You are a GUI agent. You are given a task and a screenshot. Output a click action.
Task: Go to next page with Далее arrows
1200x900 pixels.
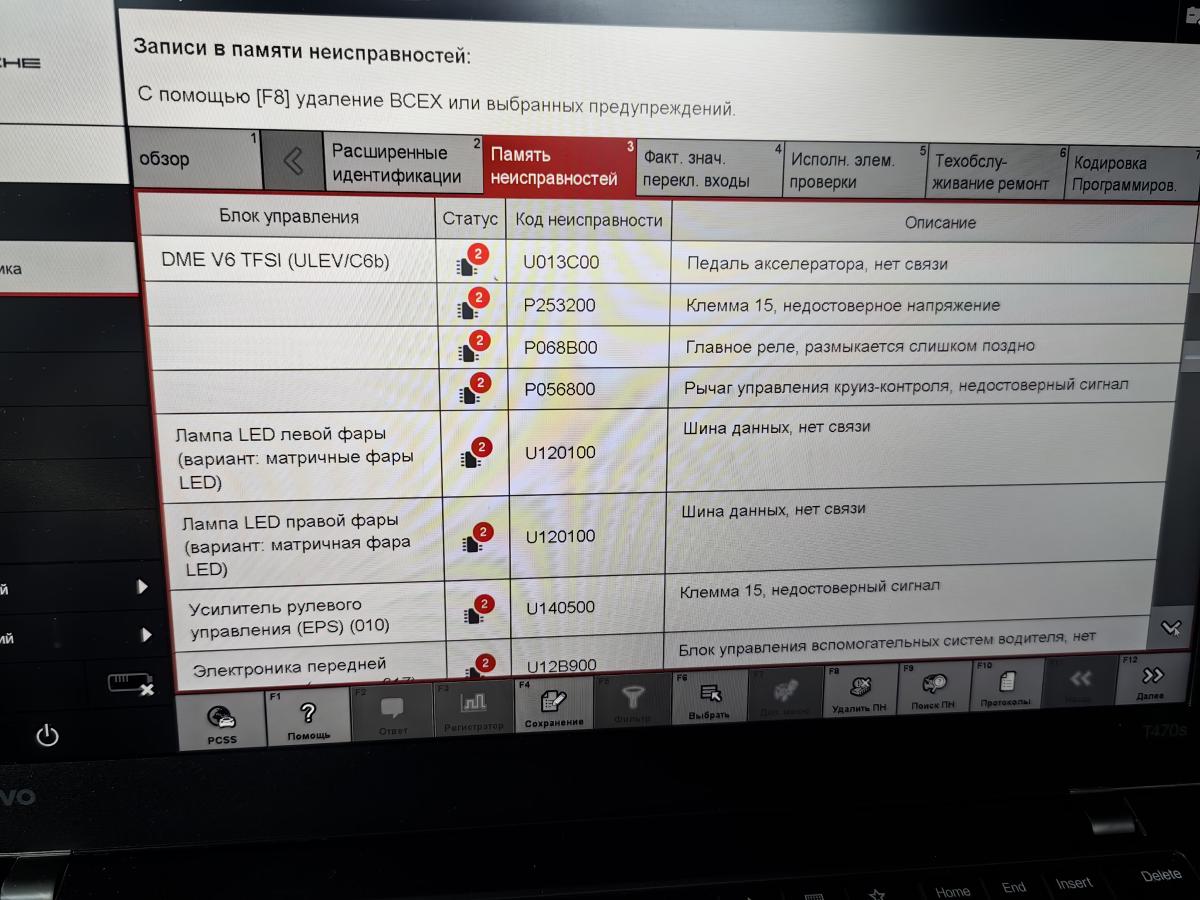(1152, 681)
